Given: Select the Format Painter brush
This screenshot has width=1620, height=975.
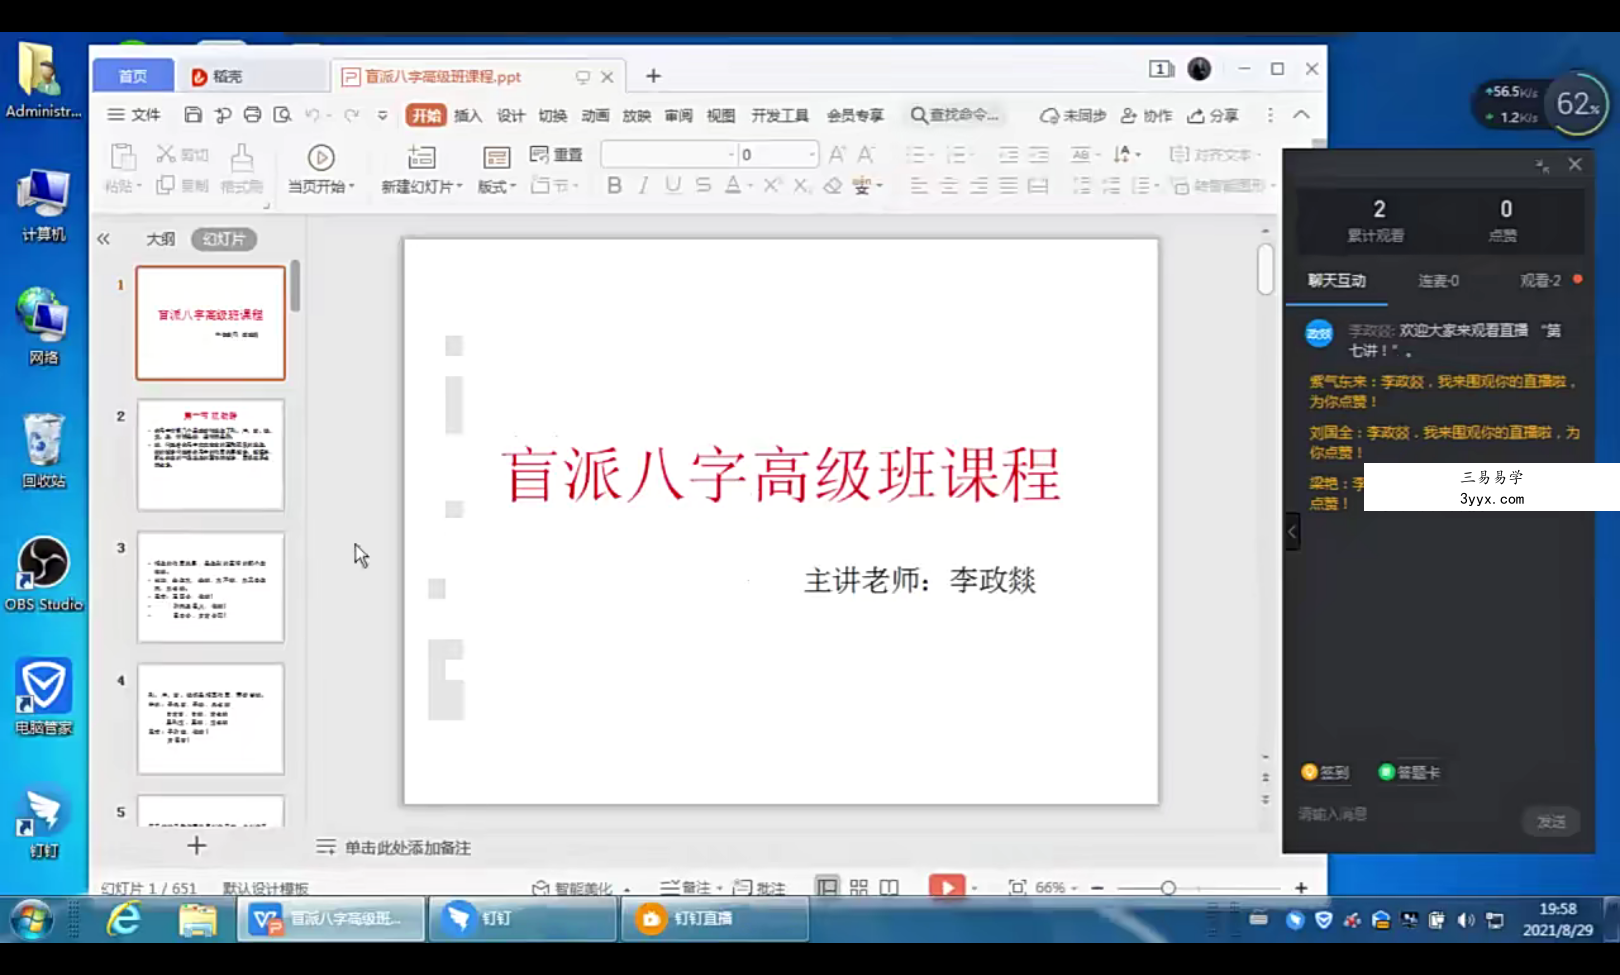Looking at the screenshot, I should coord(241,157).
